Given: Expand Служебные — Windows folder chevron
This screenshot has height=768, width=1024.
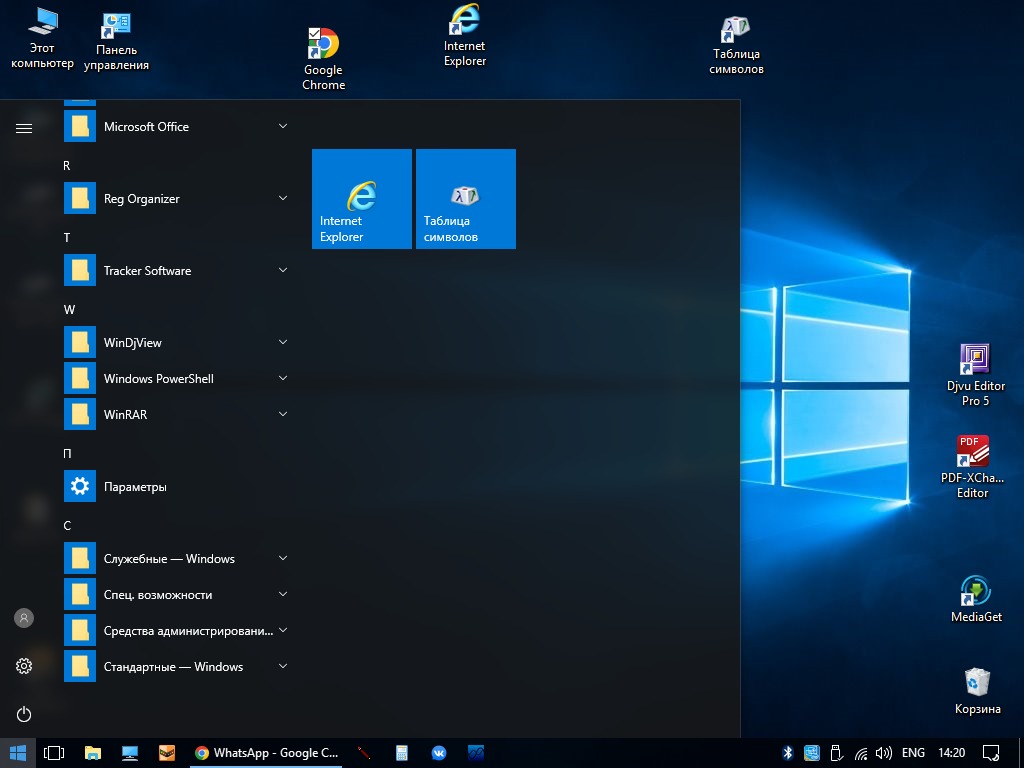Looking at the screenshot, I should pyautogui.click(x=283, y=558).
